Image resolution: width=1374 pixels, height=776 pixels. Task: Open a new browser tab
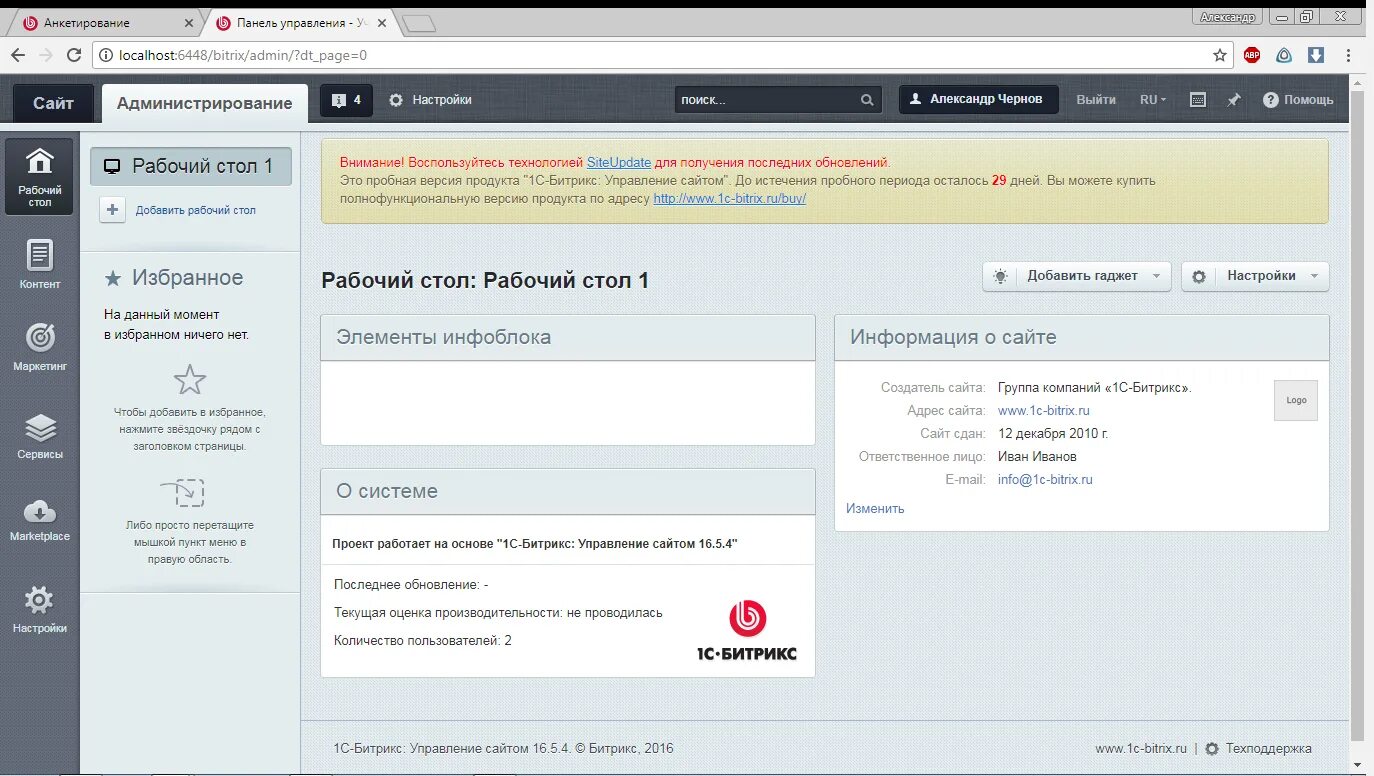pos(419,24)
